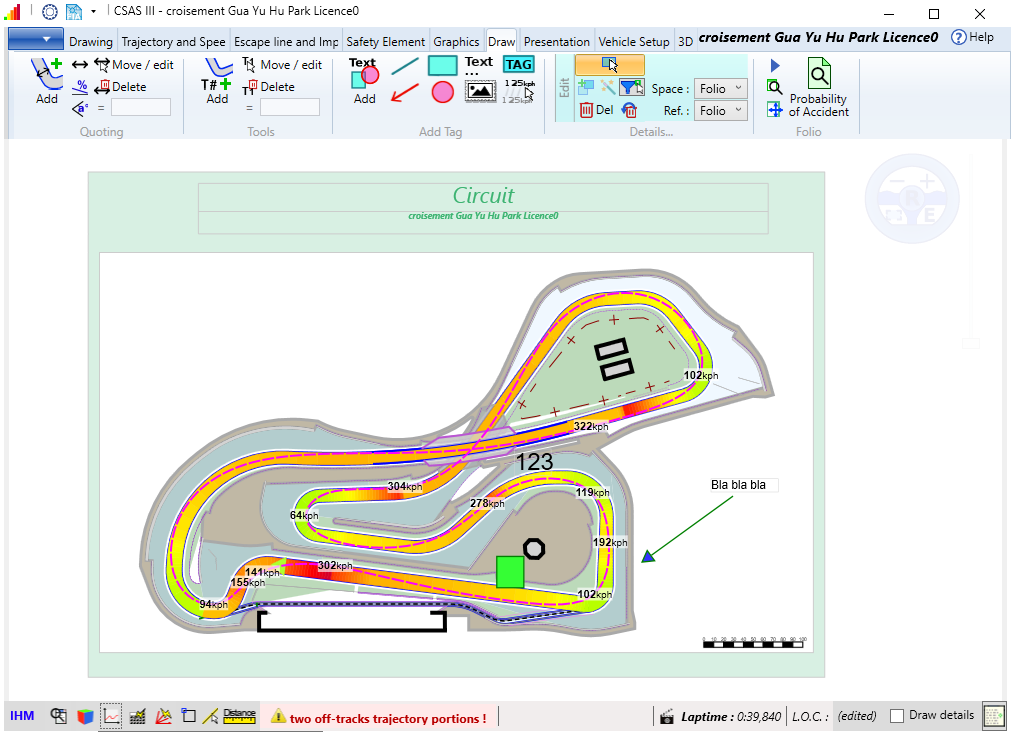The width and height of the screenshot is (1011, 732).
Task: Click the 3D color cube status icon
Action: pos(85,717)
